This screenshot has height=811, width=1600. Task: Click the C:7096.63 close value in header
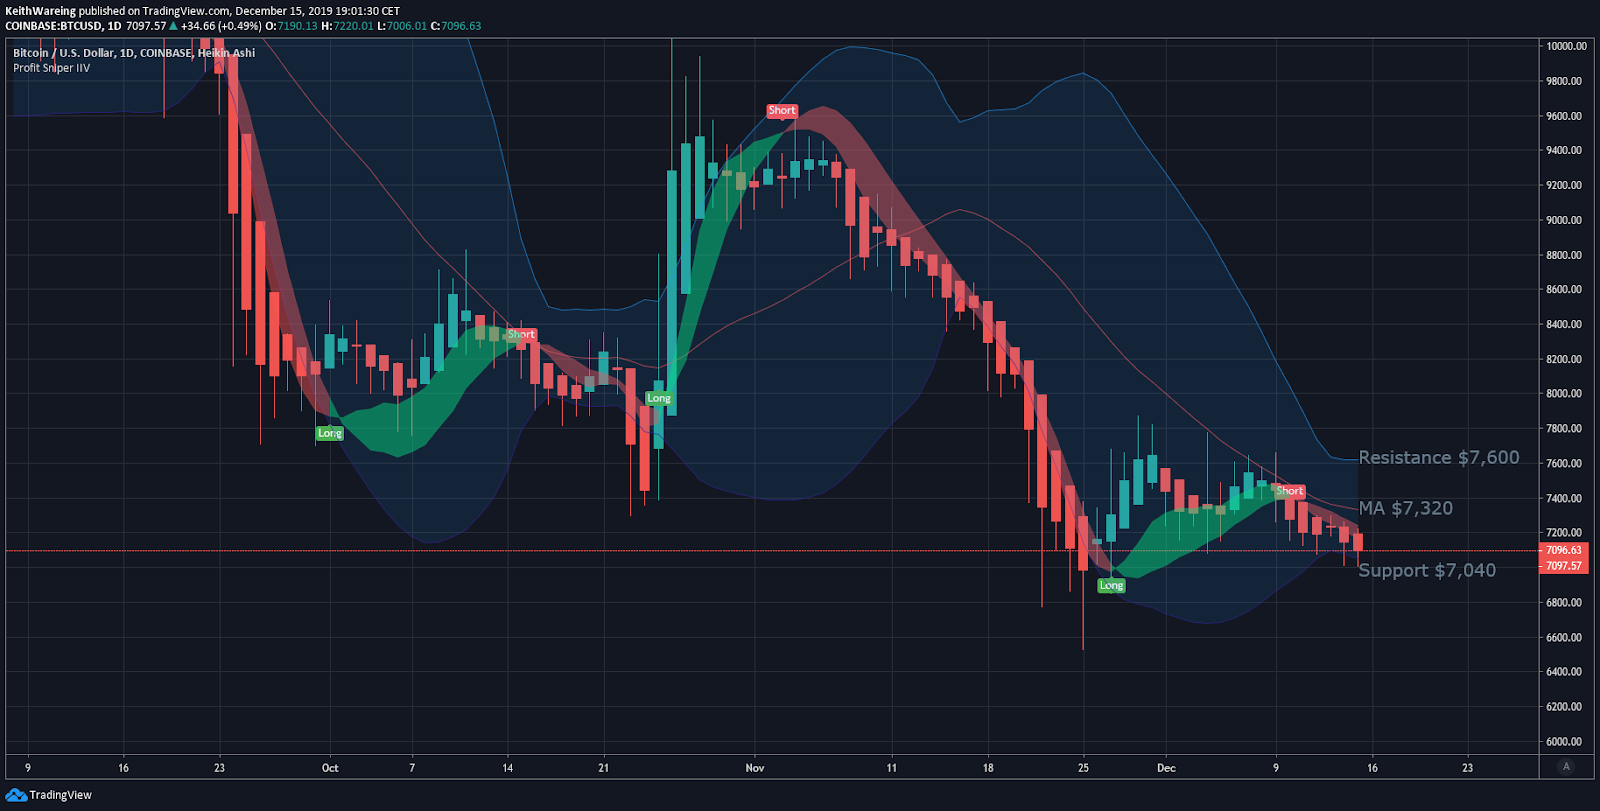[456, 26]
